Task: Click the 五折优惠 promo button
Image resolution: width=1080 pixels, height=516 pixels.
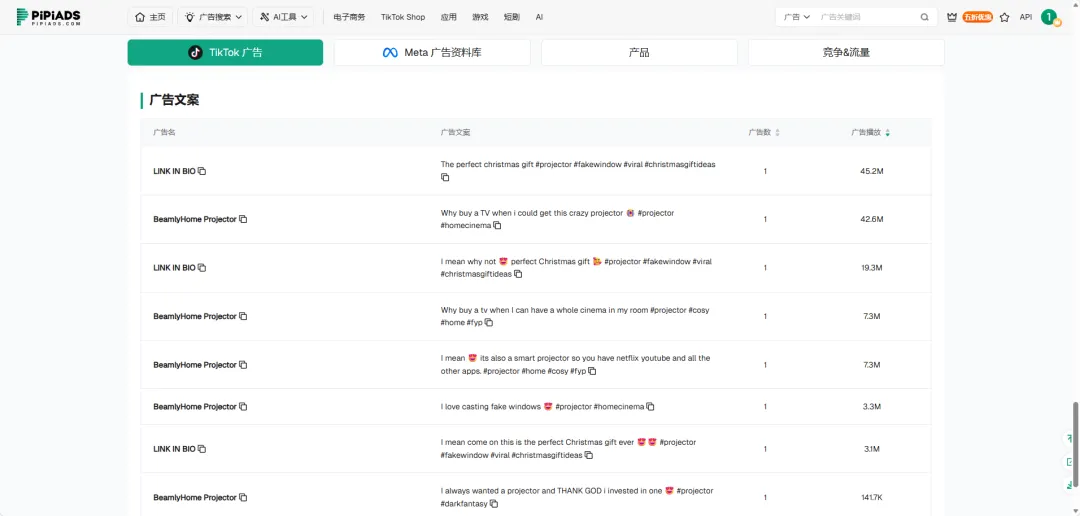Action: point(977,17)
